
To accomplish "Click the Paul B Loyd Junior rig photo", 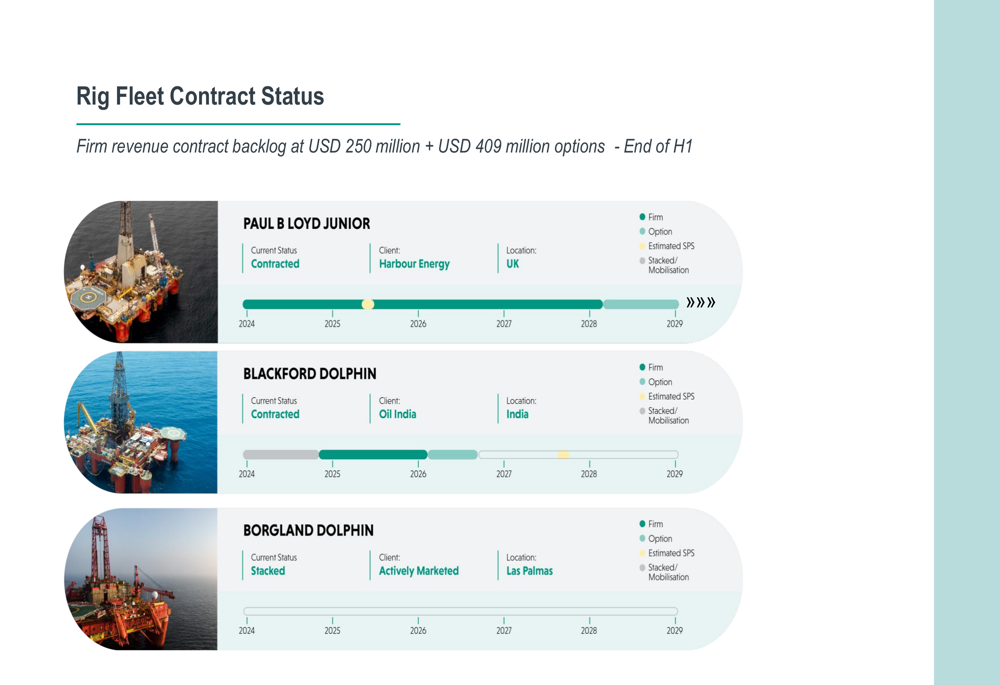I will (x=141, y=272).
